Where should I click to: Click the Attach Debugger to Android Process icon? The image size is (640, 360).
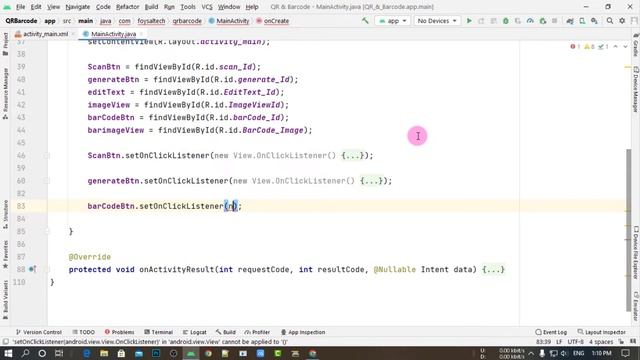pyautogui.click(x=542, y=20)
